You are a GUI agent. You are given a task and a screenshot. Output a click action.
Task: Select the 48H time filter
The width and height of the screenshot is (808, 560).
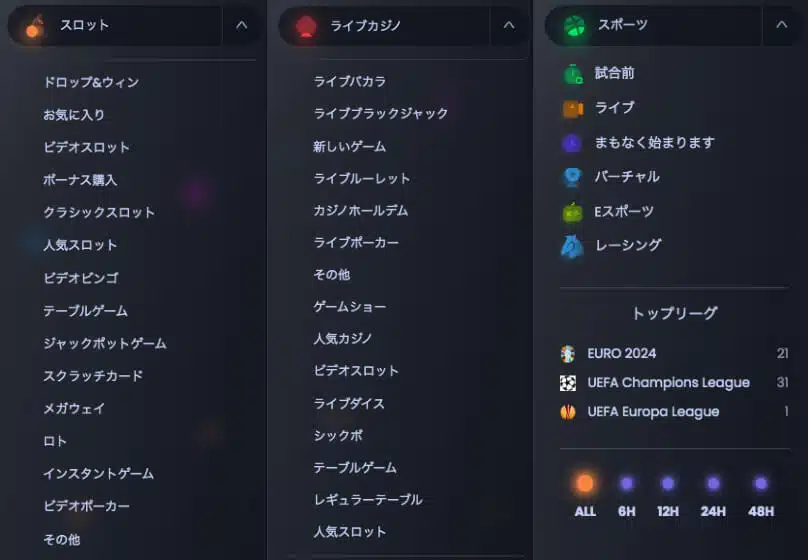(x=761, y=495)
